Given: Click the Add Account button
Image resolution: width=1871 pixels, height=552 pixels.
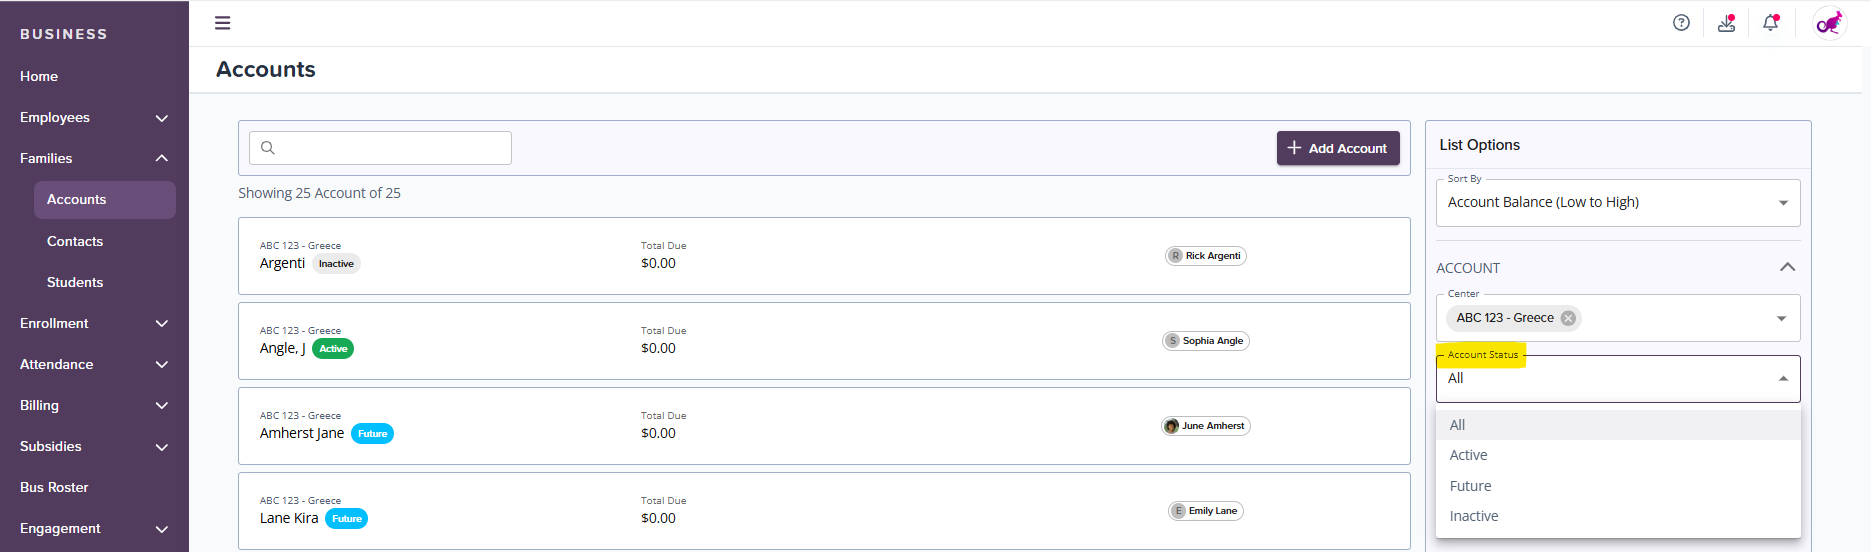Looking at the screenshot, I should pyautogui.click(x=1337, y=148).
